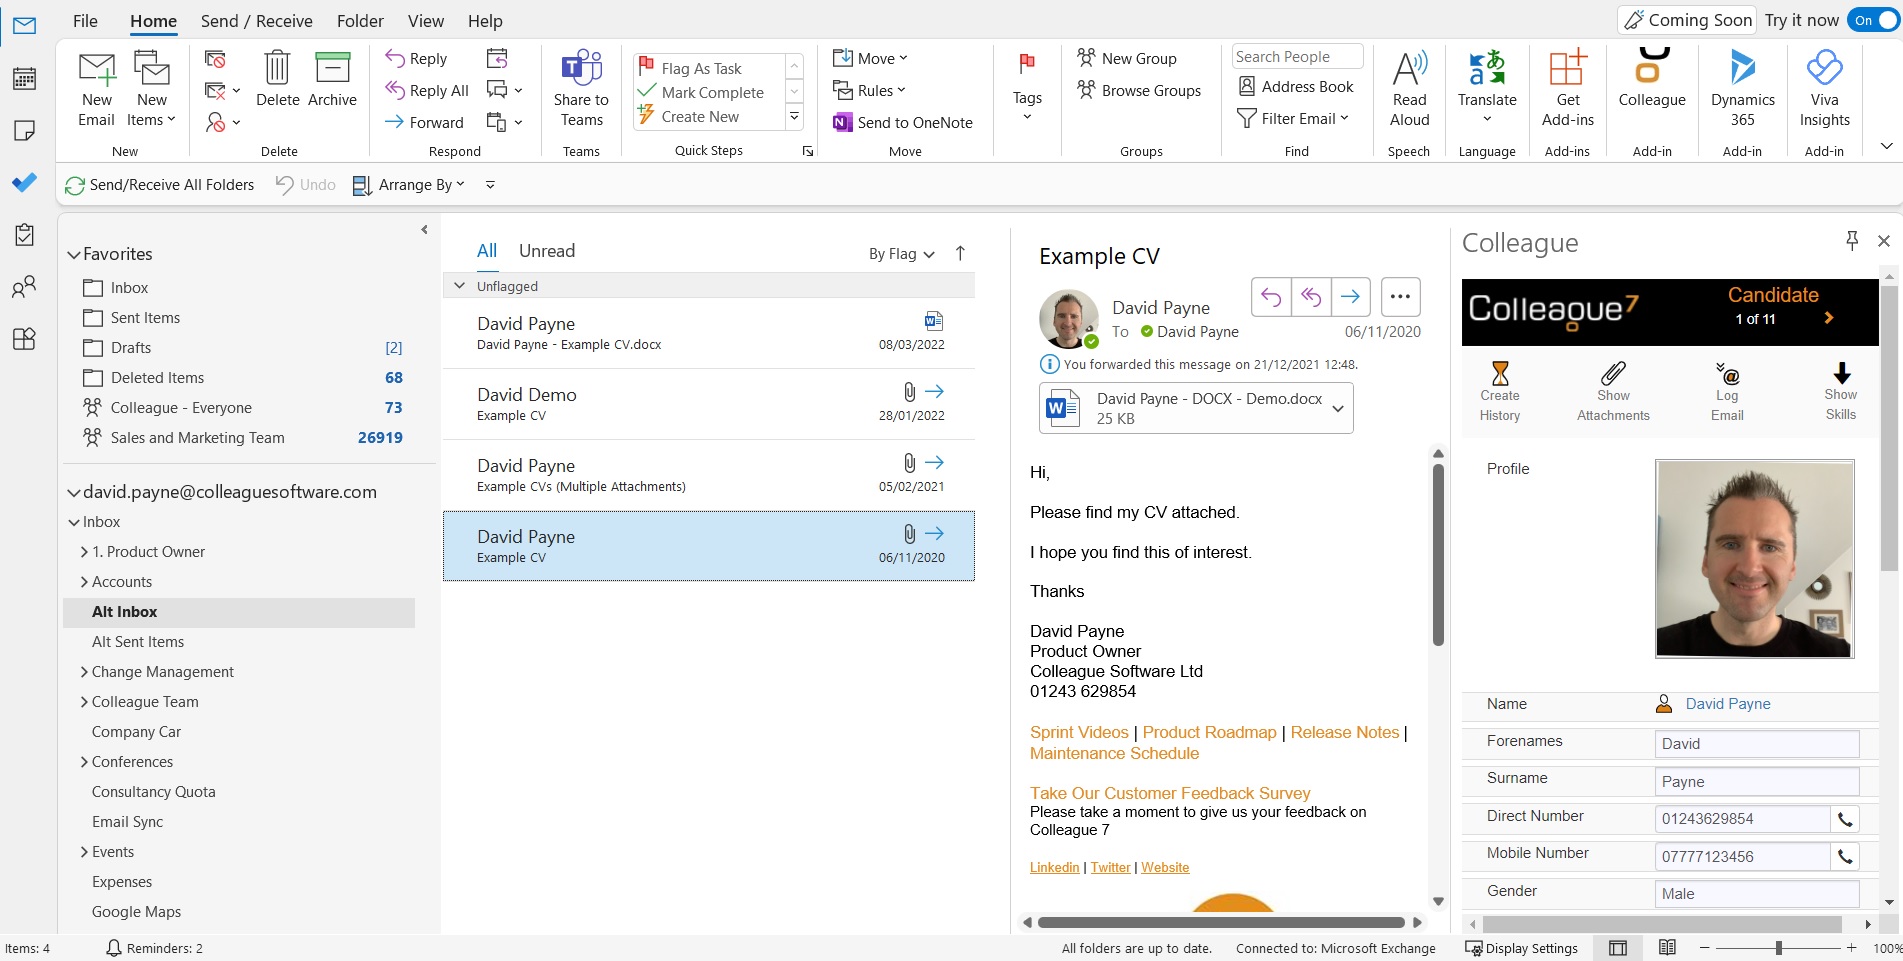Click the Delete trash icon

[x=277, y=68]
